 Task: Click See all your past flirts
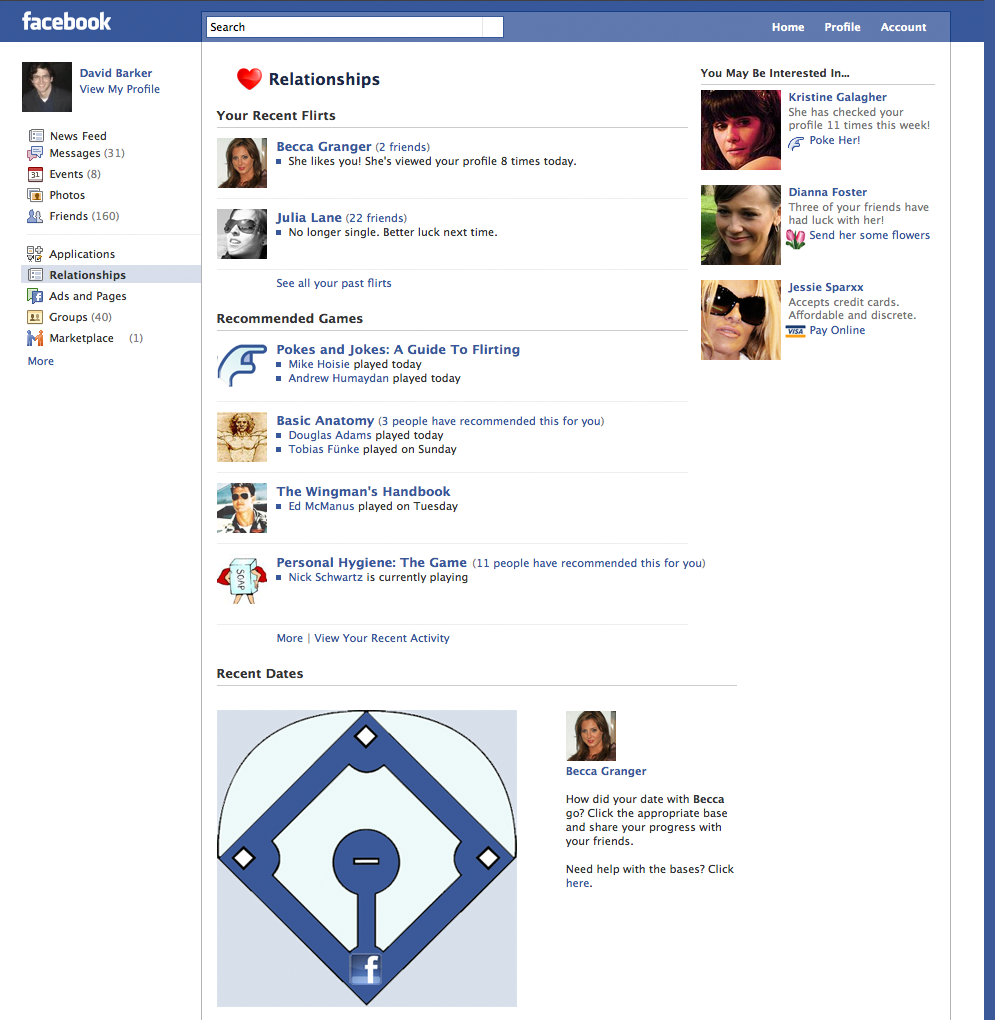(334, 283)
